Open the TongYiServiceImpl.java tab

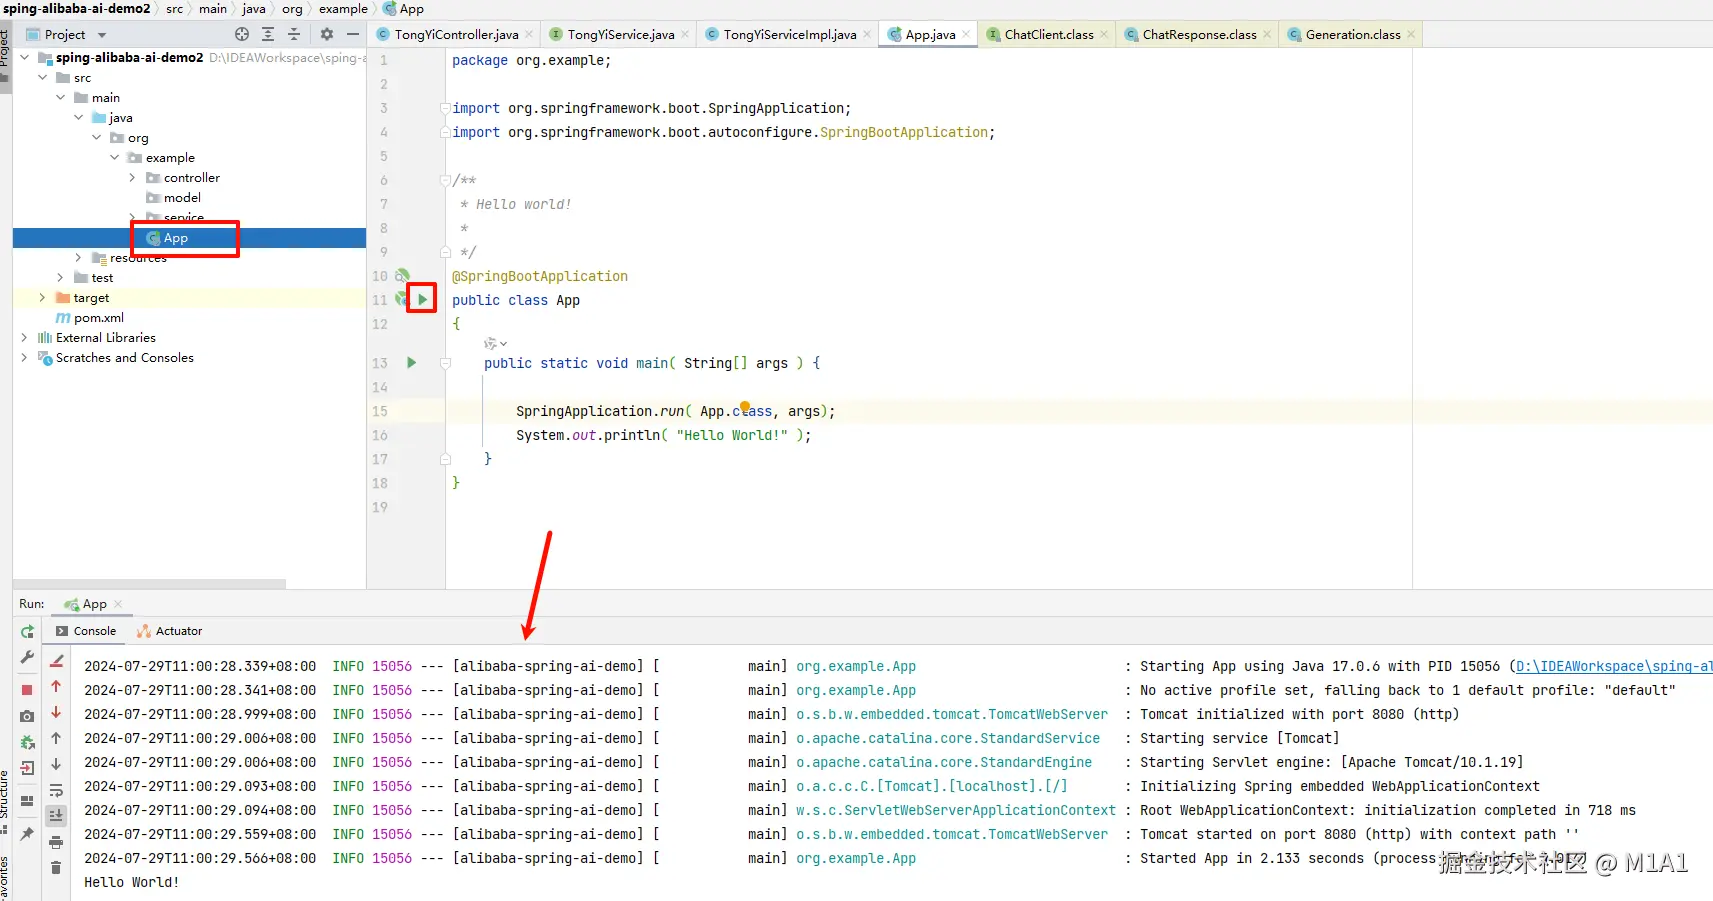(789, 34)
